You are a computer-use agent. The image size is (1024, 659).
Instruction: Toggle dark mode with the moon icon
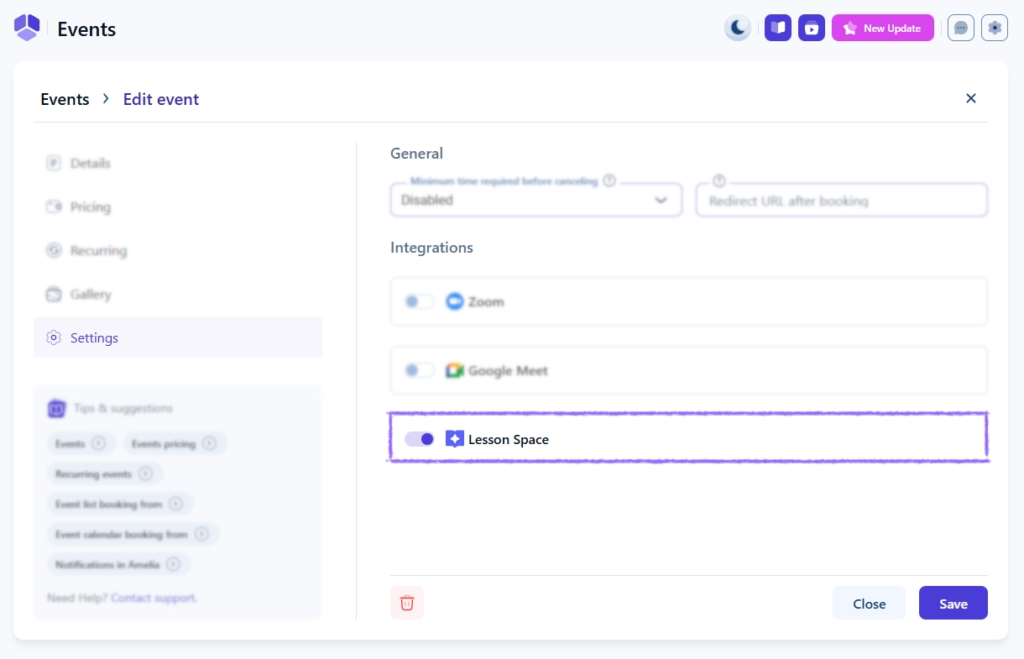pyautogui.click(x=738, y=28)
